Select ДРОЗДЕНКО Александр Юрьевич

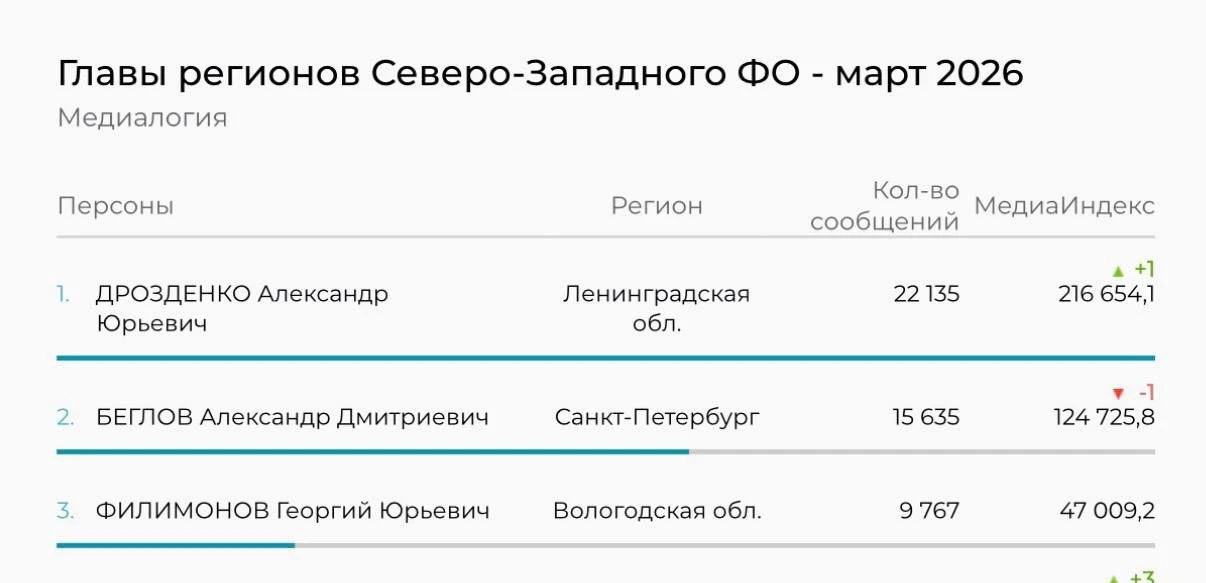241,308
